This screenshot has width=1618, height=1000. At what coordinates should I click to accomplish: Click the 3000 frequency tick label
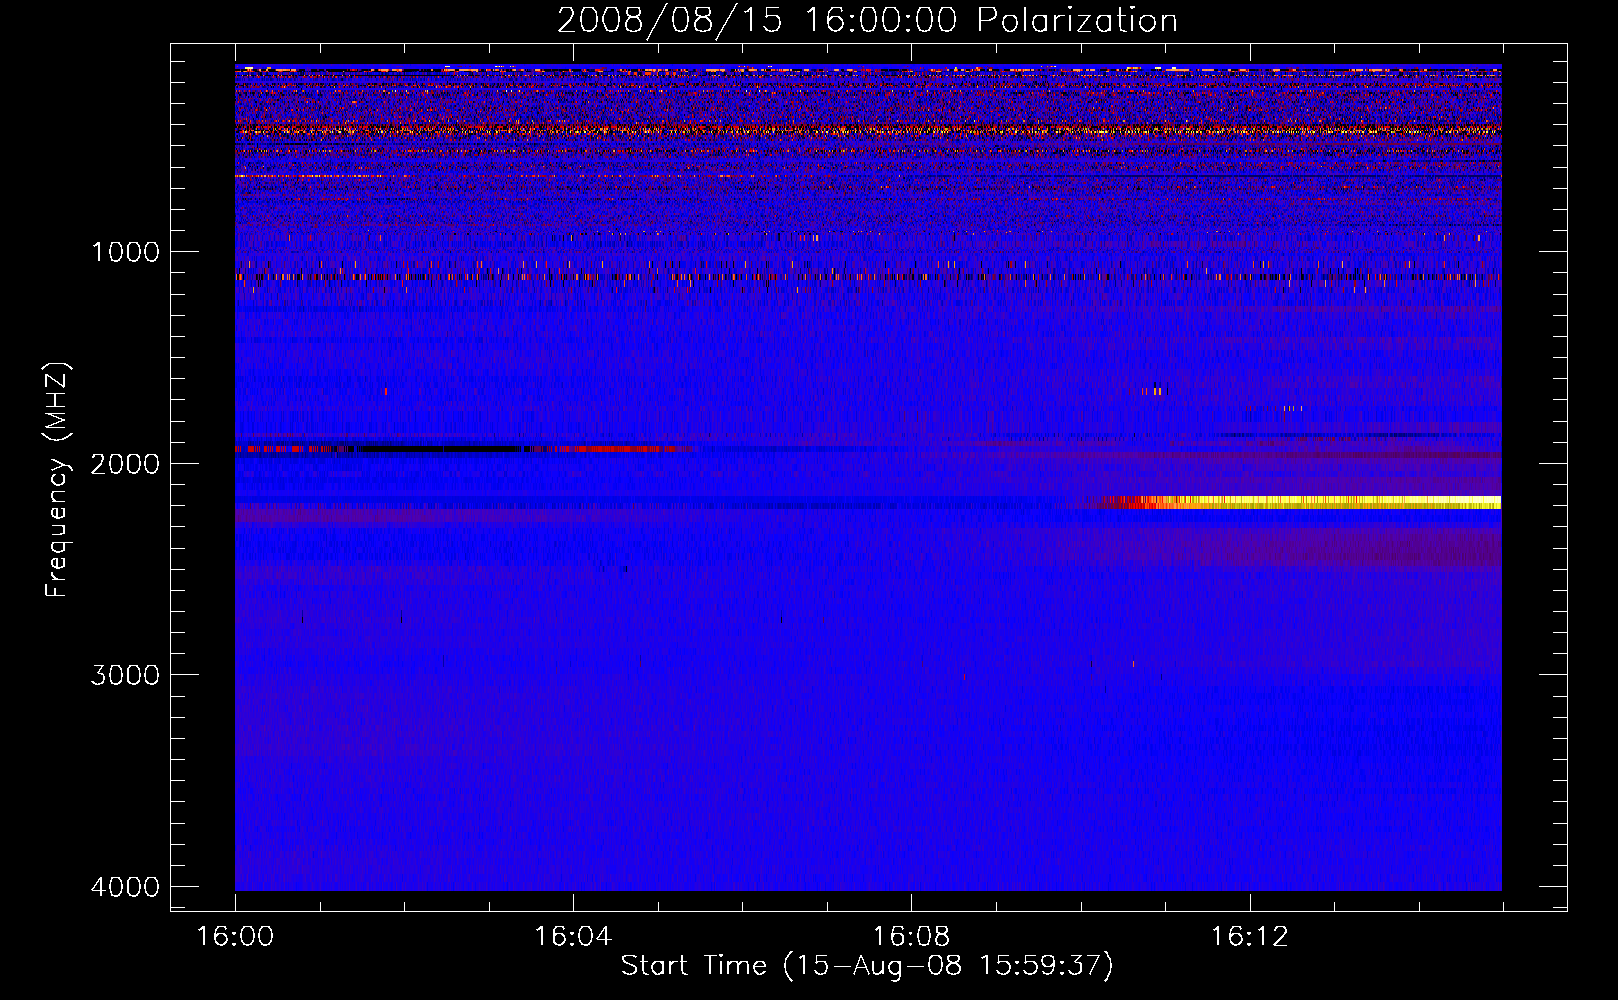125,675
